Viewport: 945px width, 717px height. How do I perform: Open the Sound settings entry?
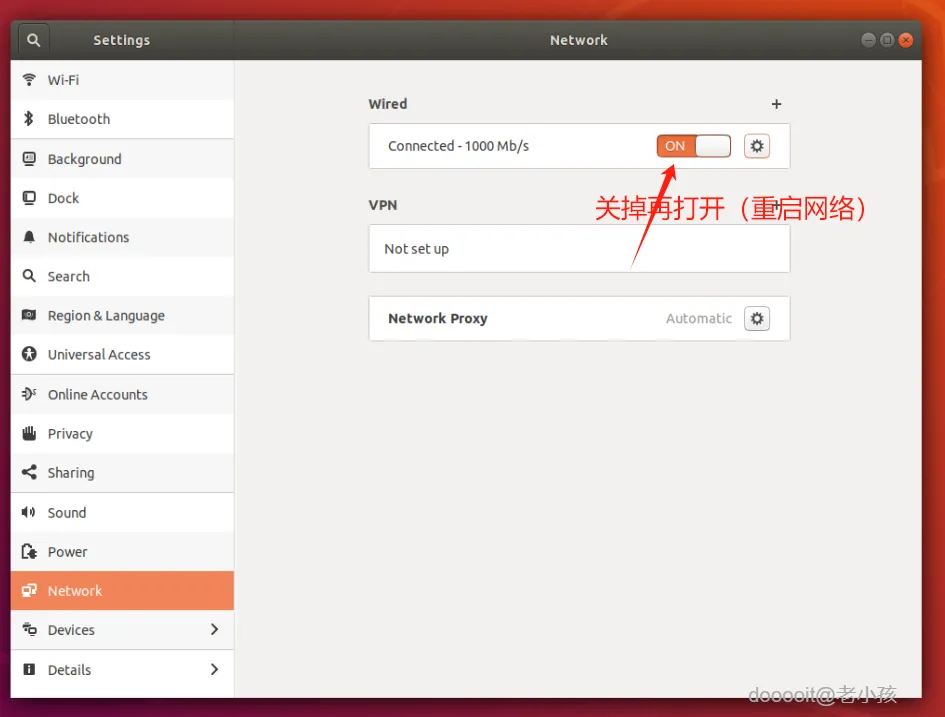pos(122,512)
